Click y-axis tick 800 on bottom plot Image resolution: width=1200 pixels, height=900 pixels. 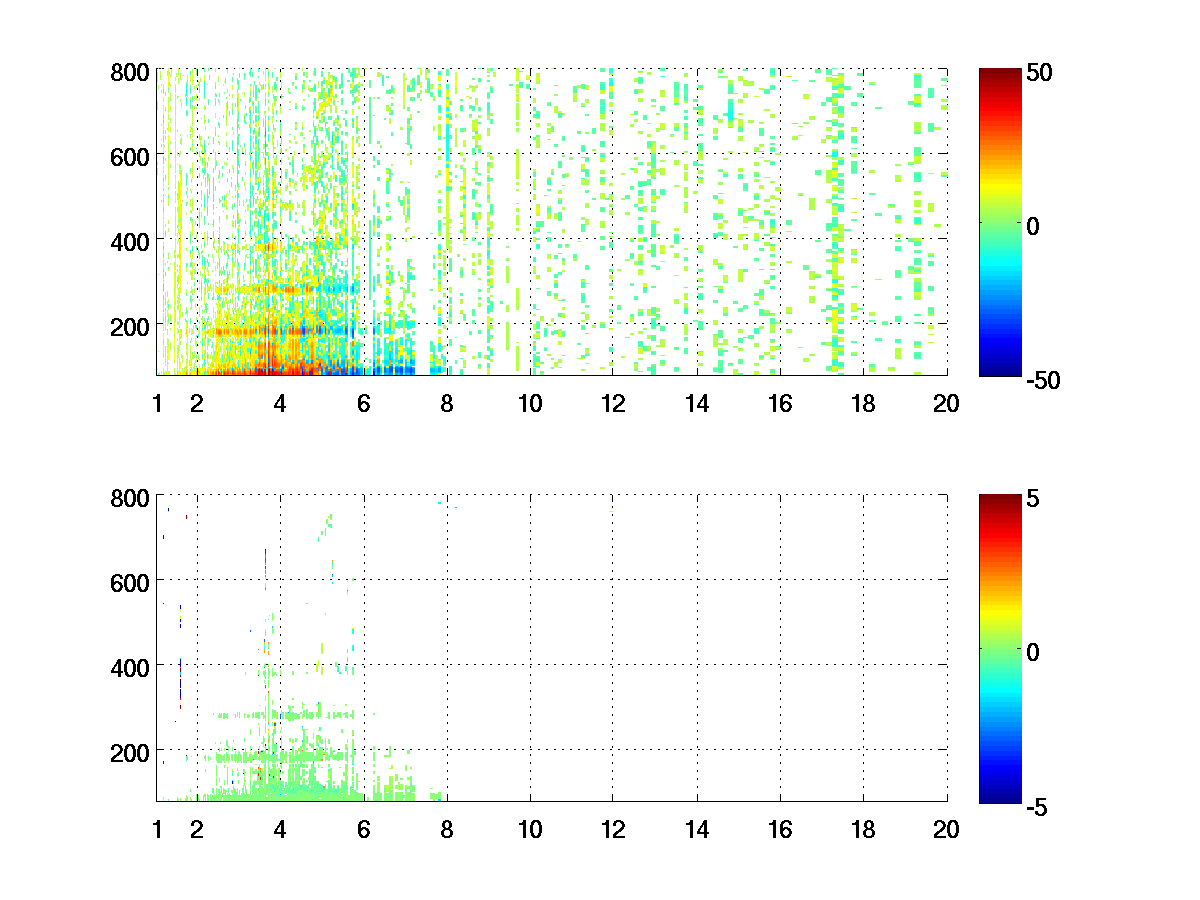pos(132,497)
